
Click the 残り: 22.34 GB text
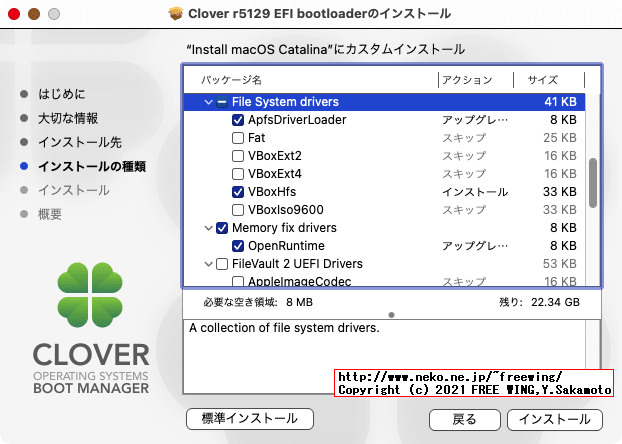click(539, 302)
